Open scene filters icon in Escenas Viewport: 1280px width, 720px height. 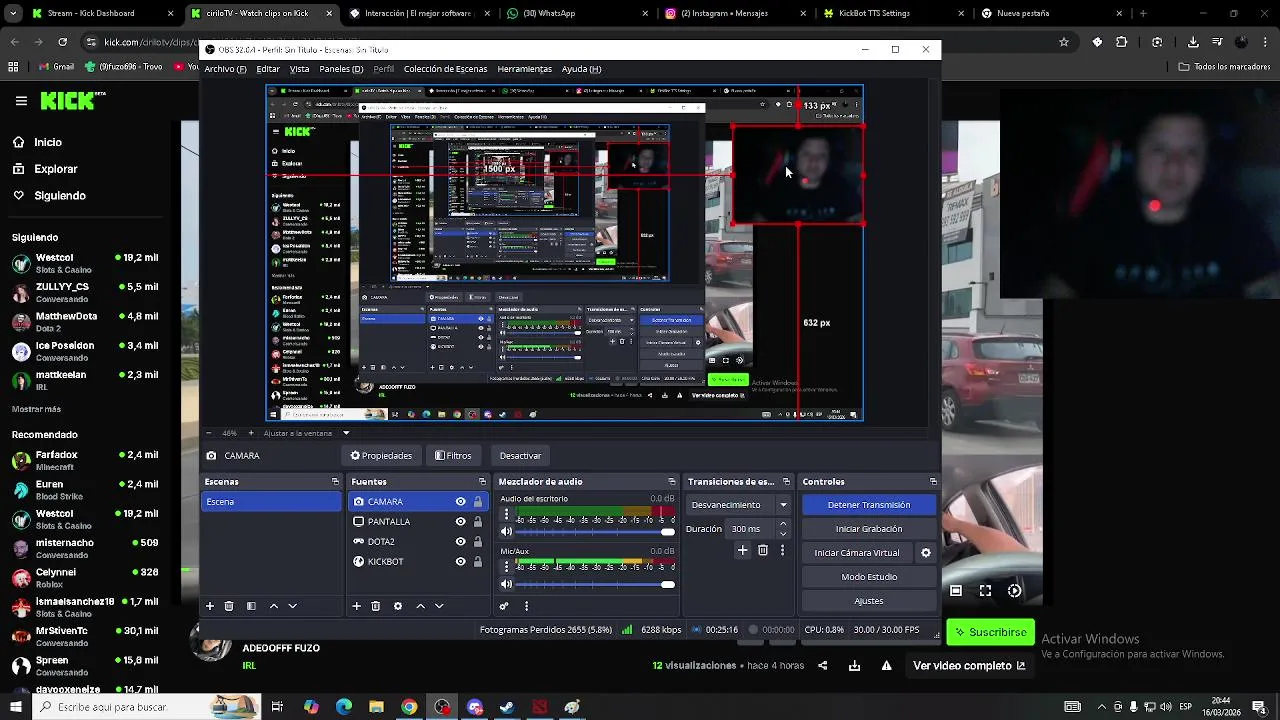click(251, 606)
